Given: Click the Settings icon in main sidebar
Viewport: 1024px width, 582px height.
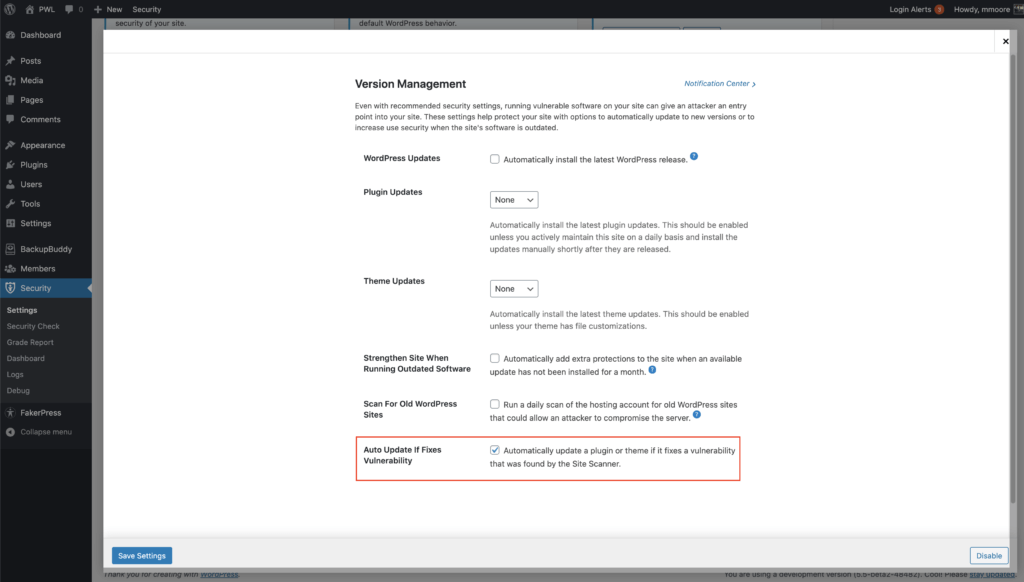Looking at the screenshot, I should tap(10, 223).
